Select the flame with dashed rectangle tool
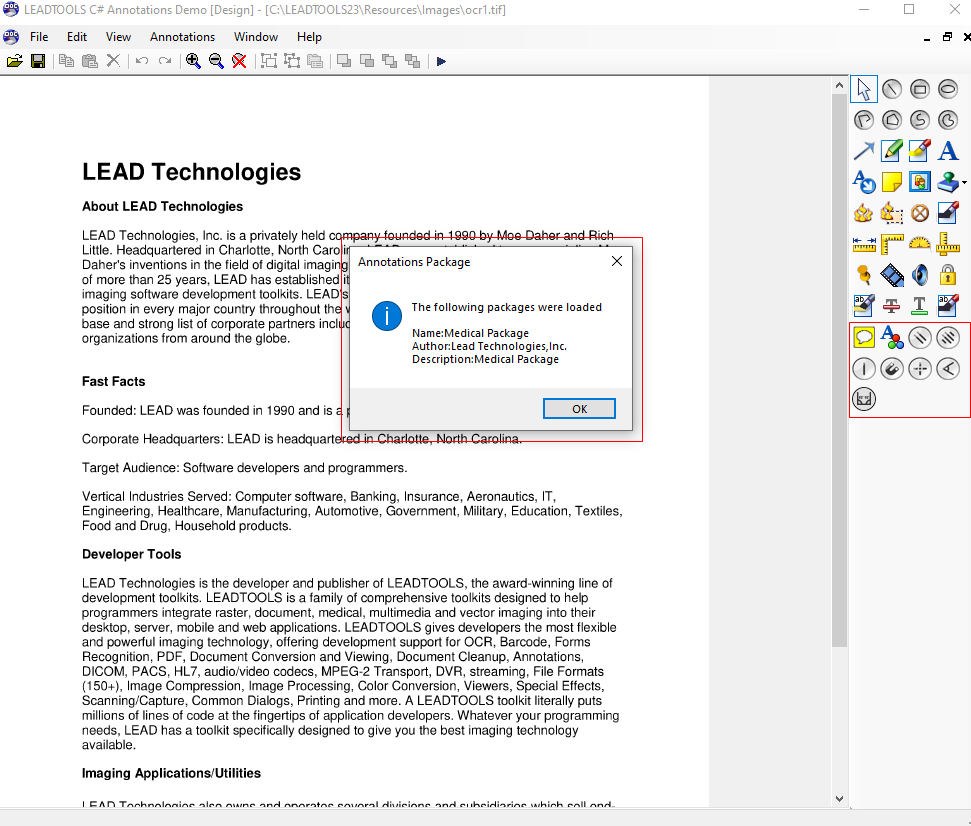 click(892, 213)
